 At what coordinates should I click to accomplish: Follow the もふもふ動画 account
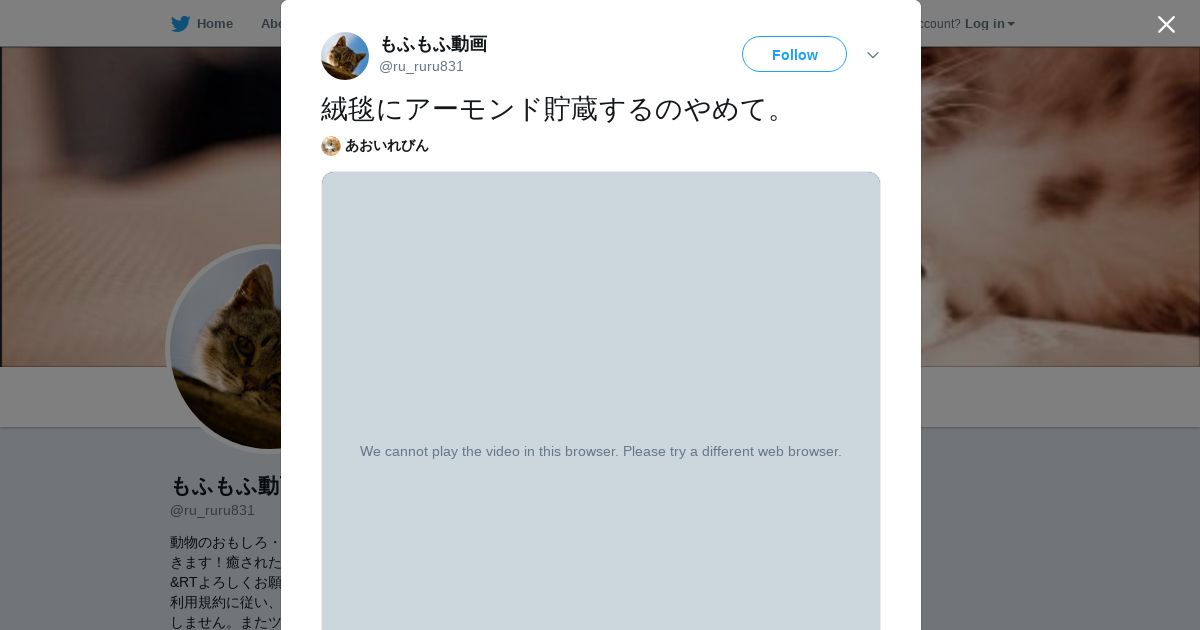[794, 54]
